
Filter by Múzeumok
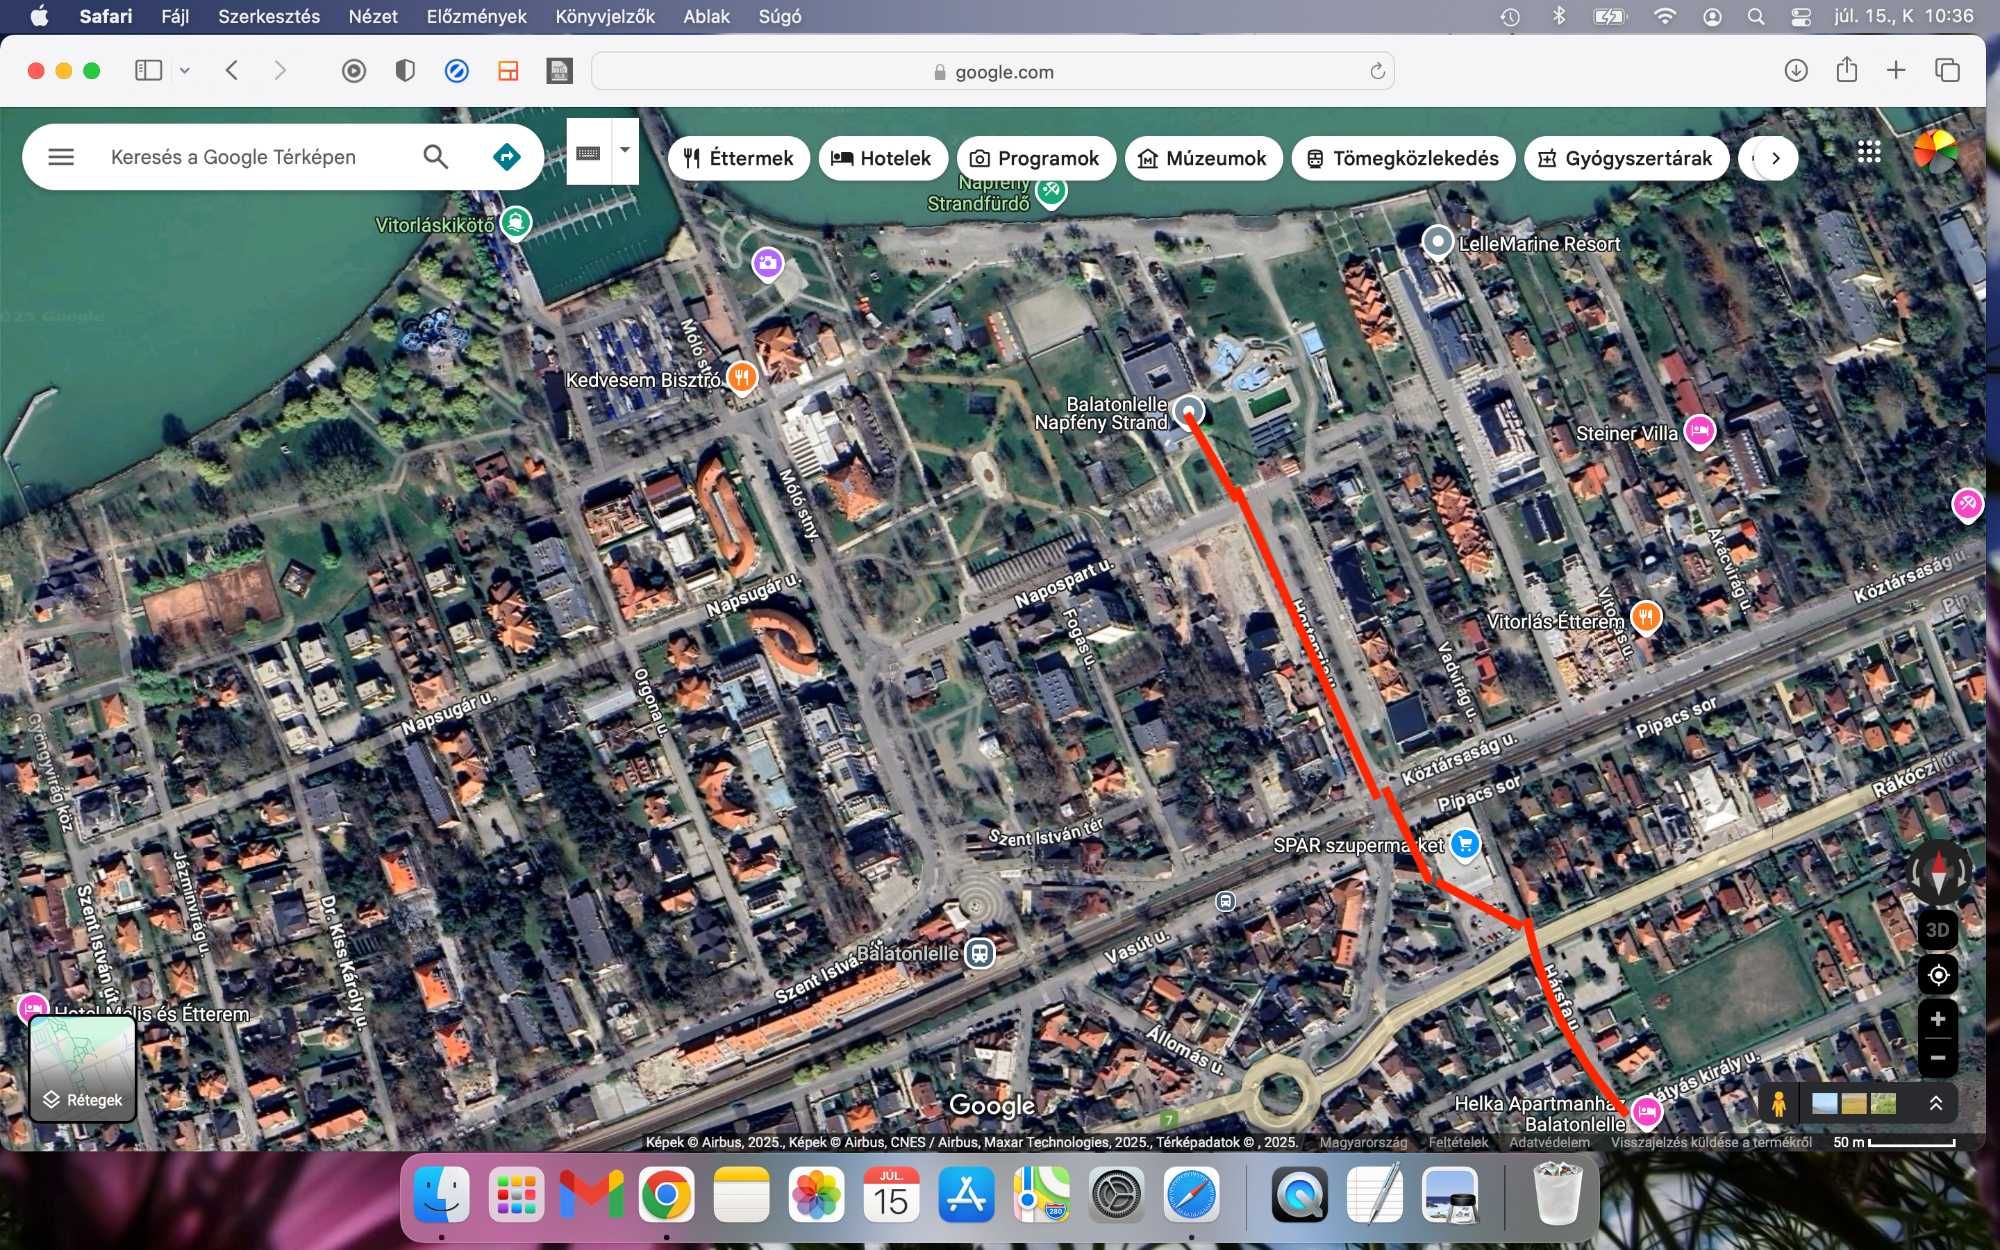click(x=1203, y=158)
